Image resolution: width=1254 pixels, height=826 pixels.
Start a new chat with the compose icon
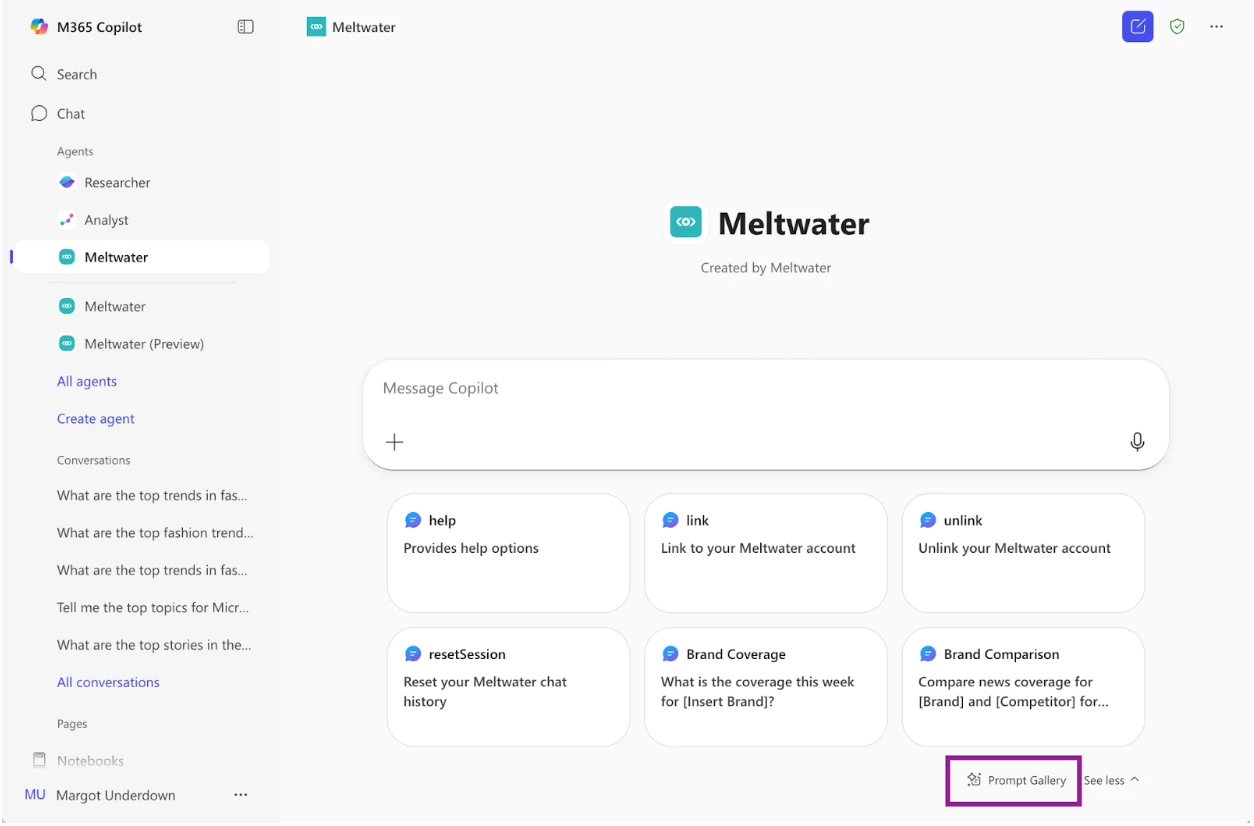1138,27
